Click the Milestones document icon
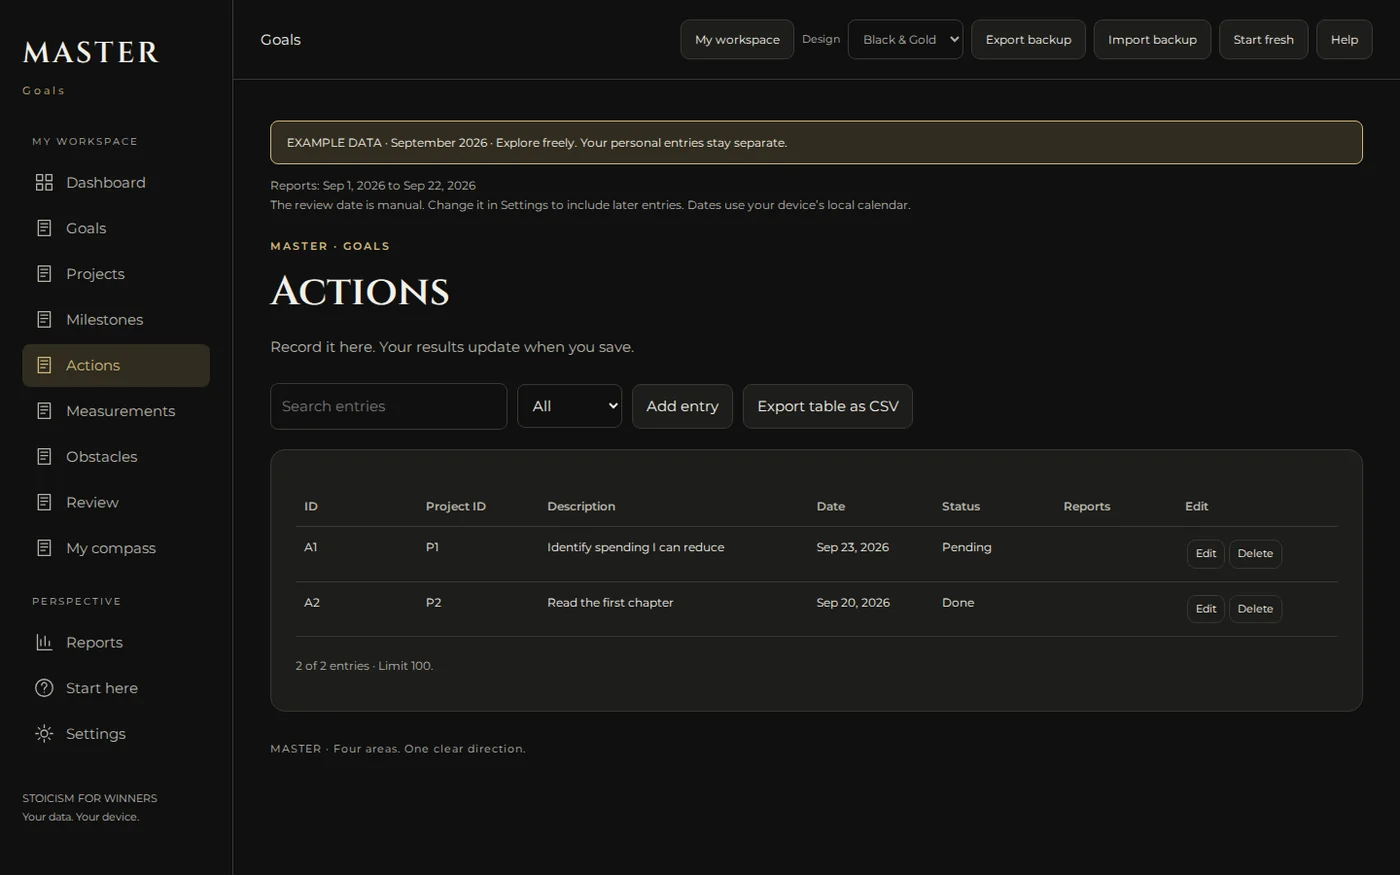Screen dimensions: 1400x875 coord(44,320)
